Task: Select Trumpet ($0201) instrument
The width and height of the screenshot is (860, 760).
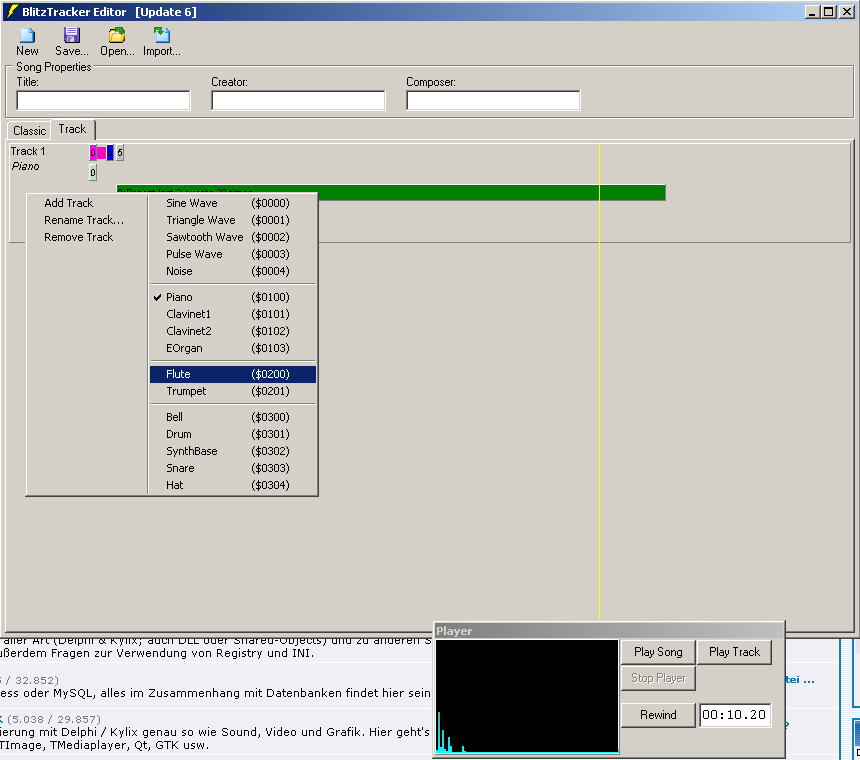Action: click(233, 391)
